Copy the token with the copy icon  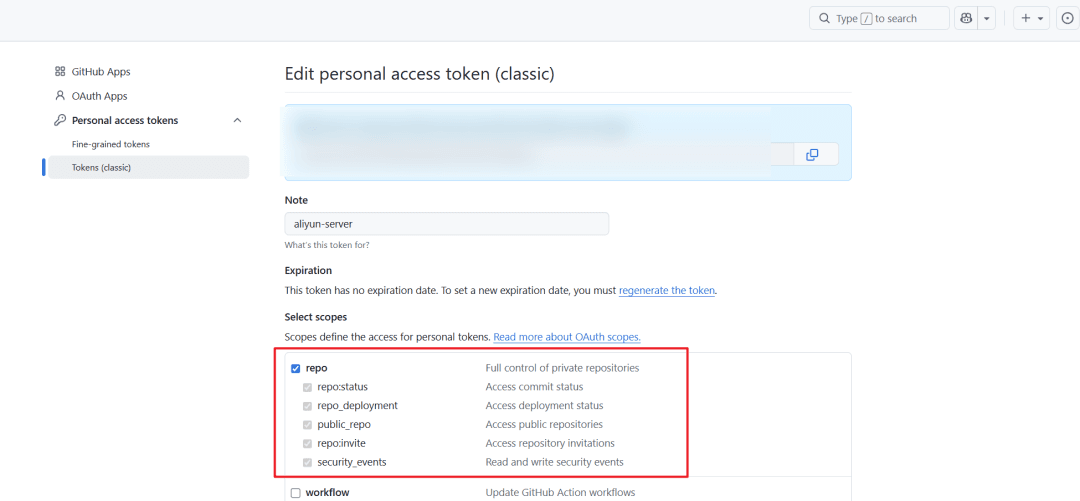(812, 154)
